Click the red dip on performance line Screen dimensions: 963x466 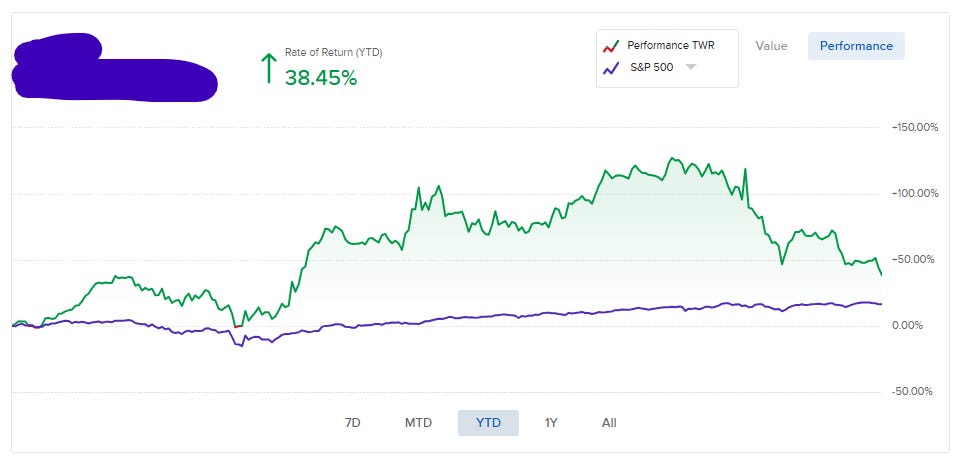[x=238, y=326]
